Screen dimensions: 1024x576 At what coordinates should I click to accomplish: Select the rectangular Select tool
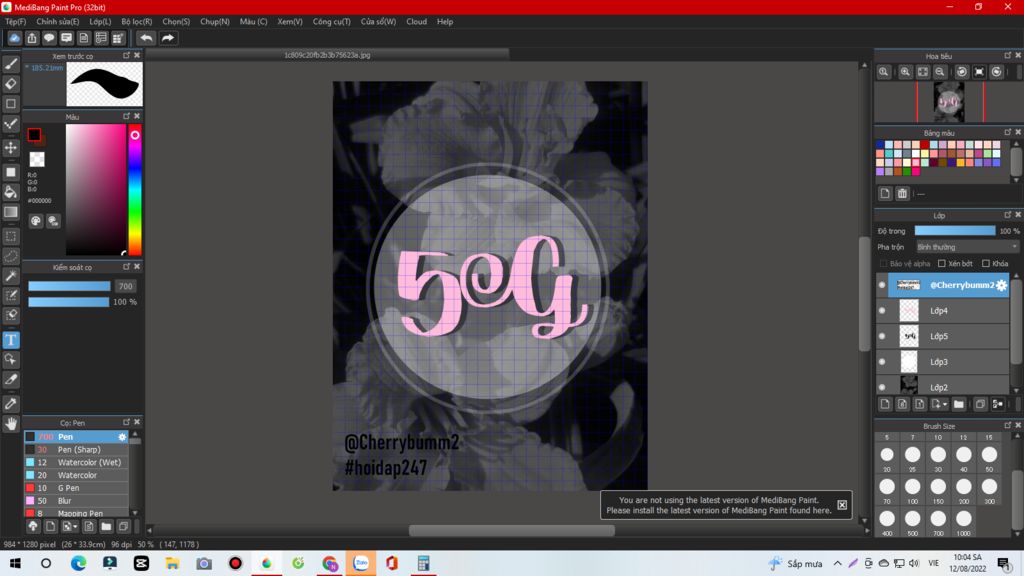[11, 236]
